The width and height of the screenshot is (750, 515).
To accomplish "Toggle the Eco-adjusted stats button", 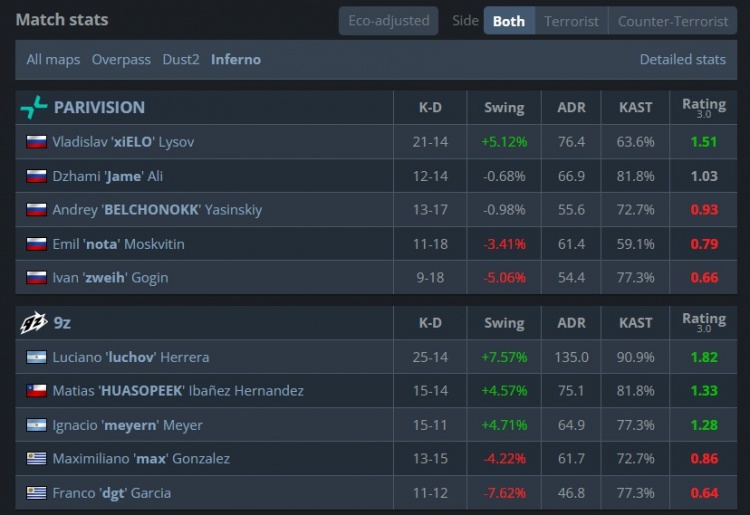I will click(388, 21).
